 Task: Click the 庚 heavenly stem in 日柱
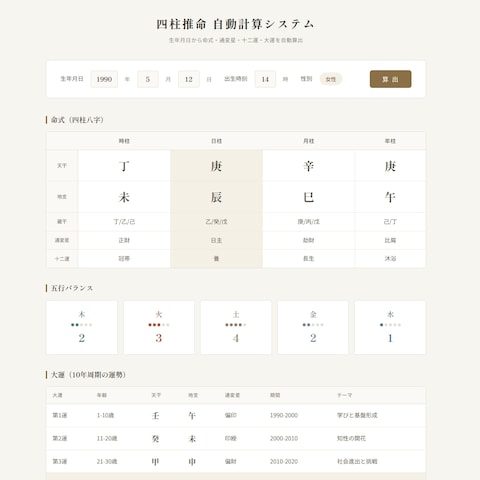(216, 166)
